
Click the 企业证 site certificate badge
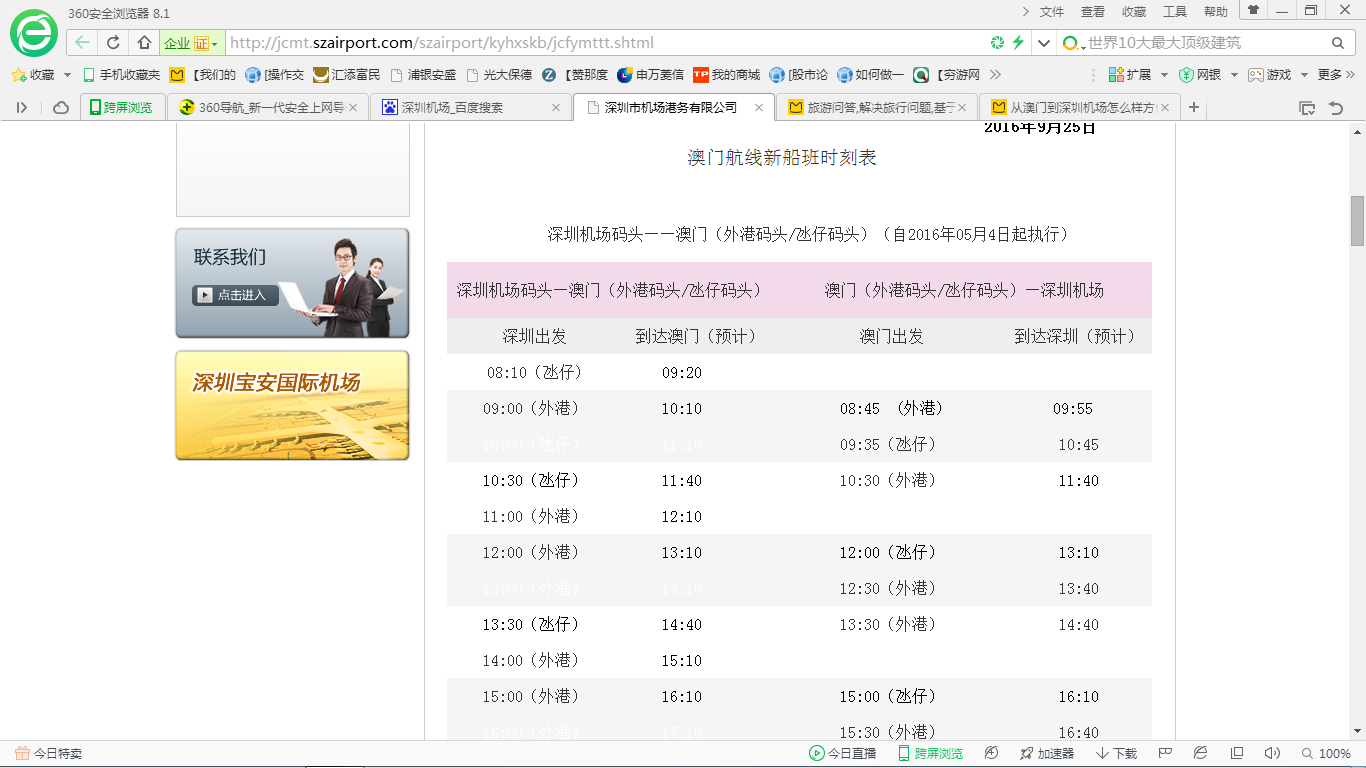pyautogui.click(x=191, y=43)
